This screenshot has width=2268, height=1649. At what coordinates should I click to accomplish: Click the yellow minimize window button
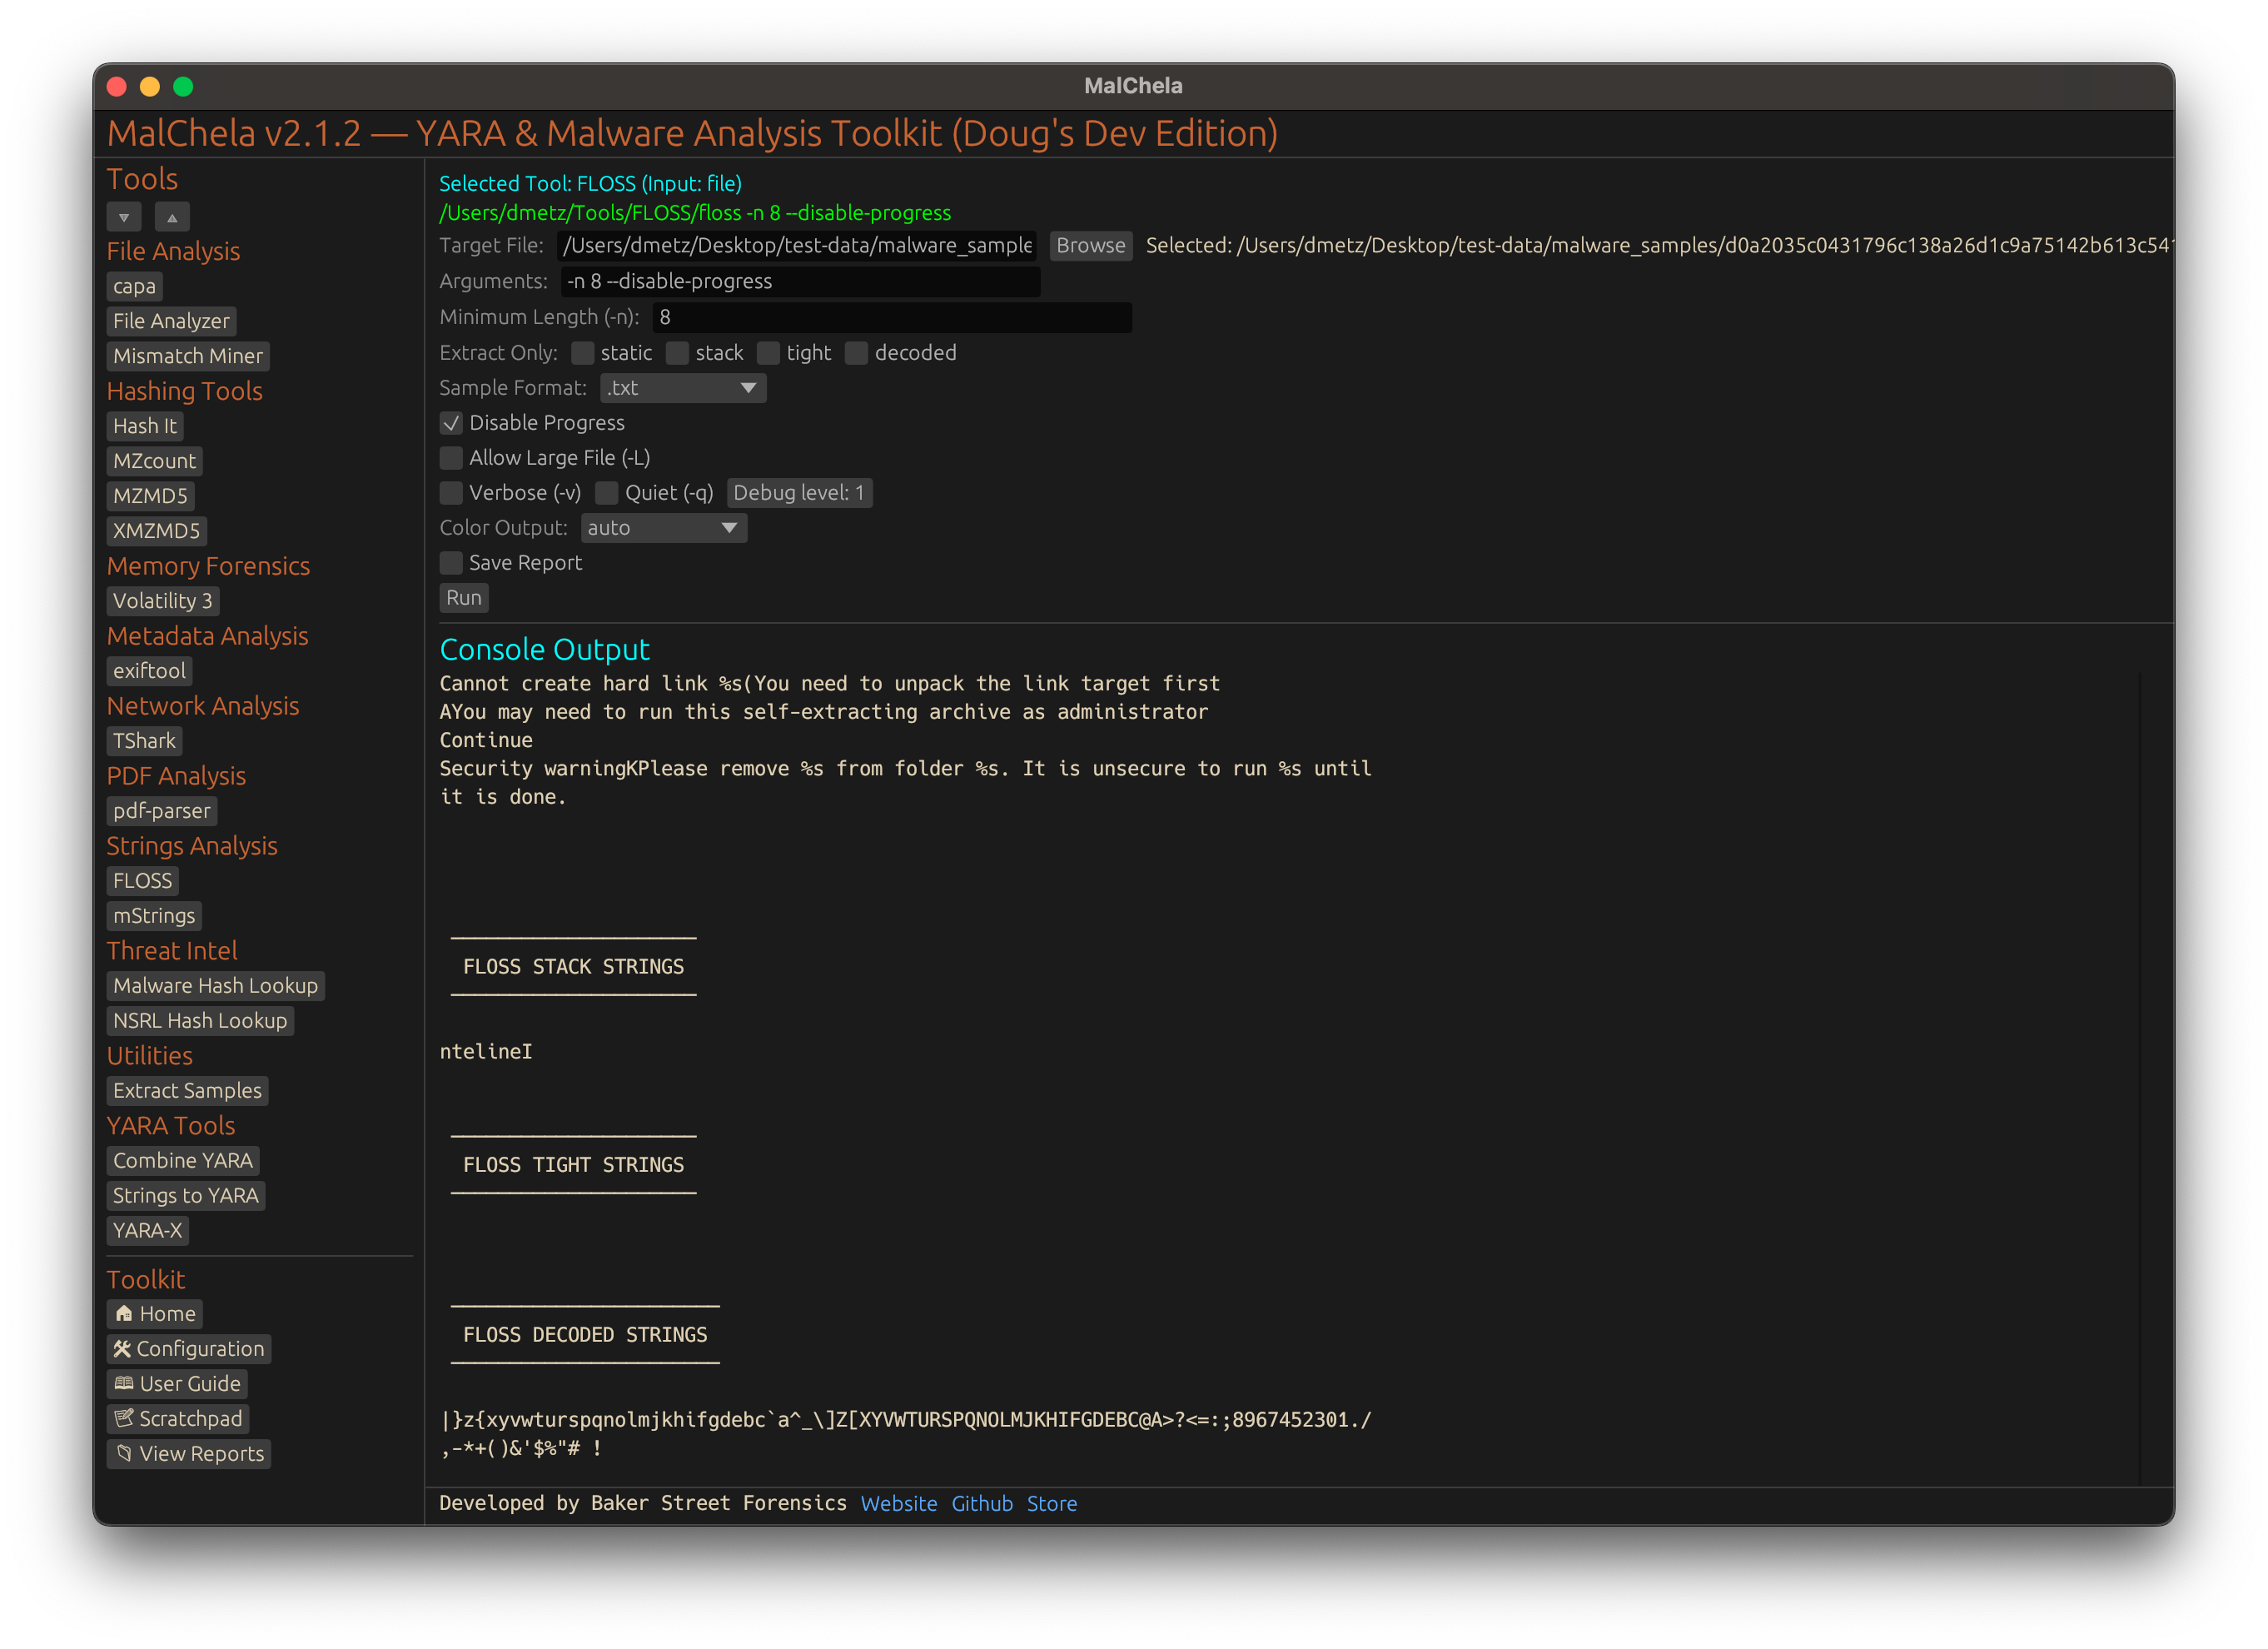click(150, 87)
